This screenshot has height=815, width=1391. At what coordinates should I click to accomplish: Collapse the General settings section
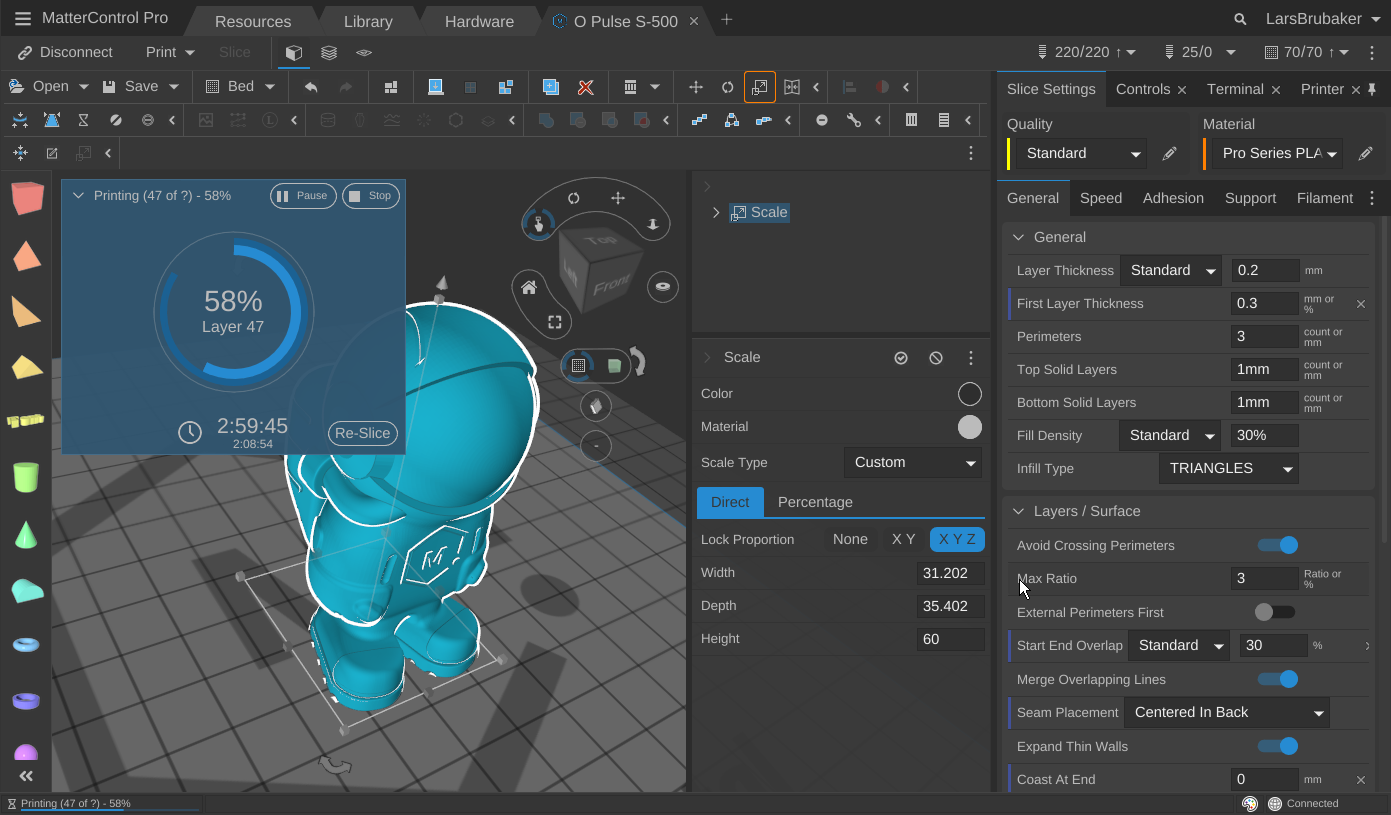tap(1018, 237)
